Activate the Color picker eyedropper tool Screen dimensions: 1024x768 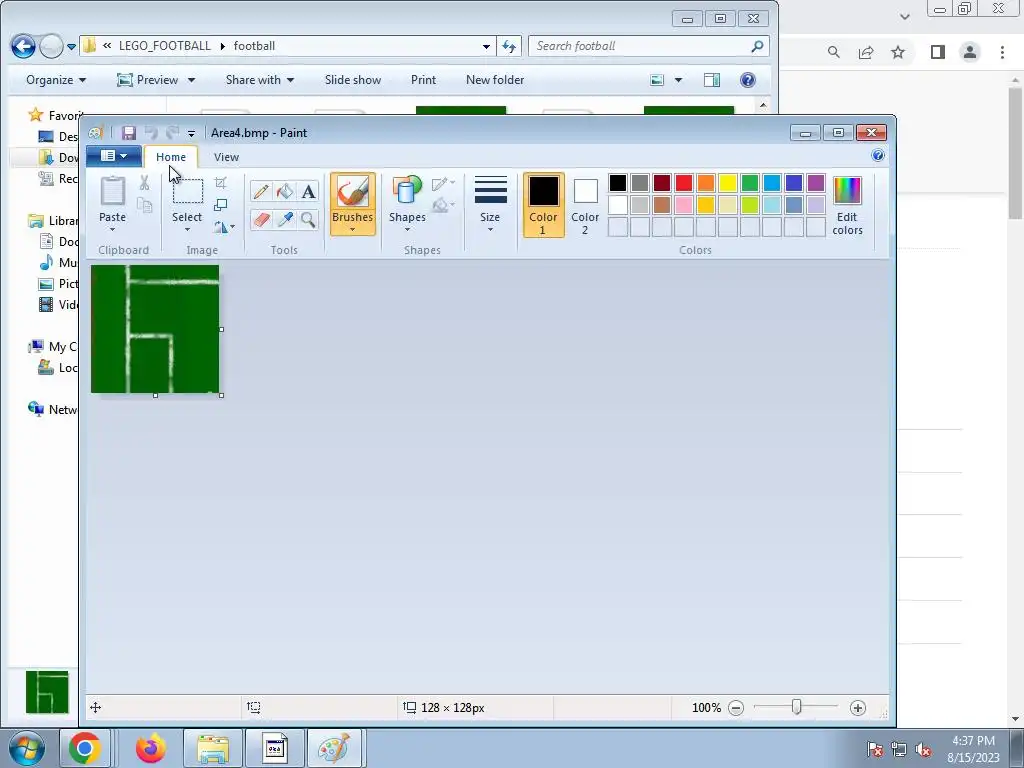coord(285,219)
